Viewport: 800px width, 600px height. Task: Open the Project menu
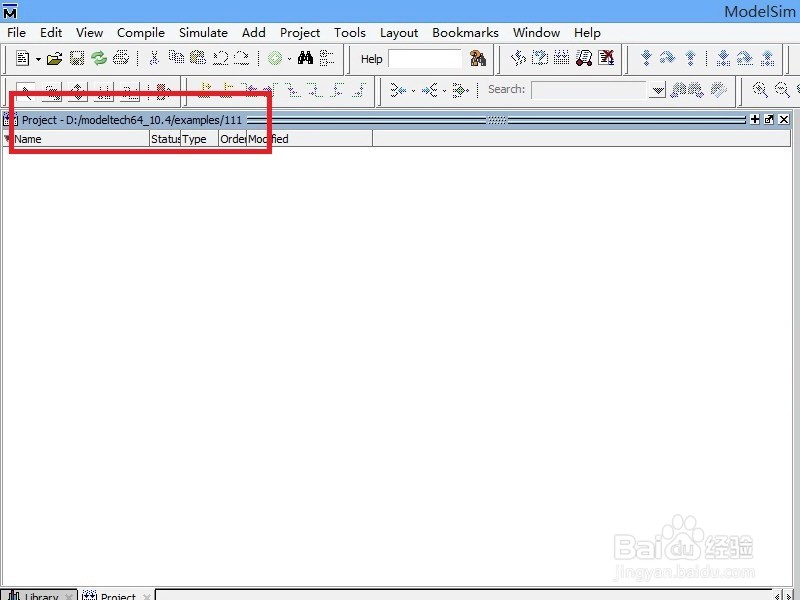299,33
